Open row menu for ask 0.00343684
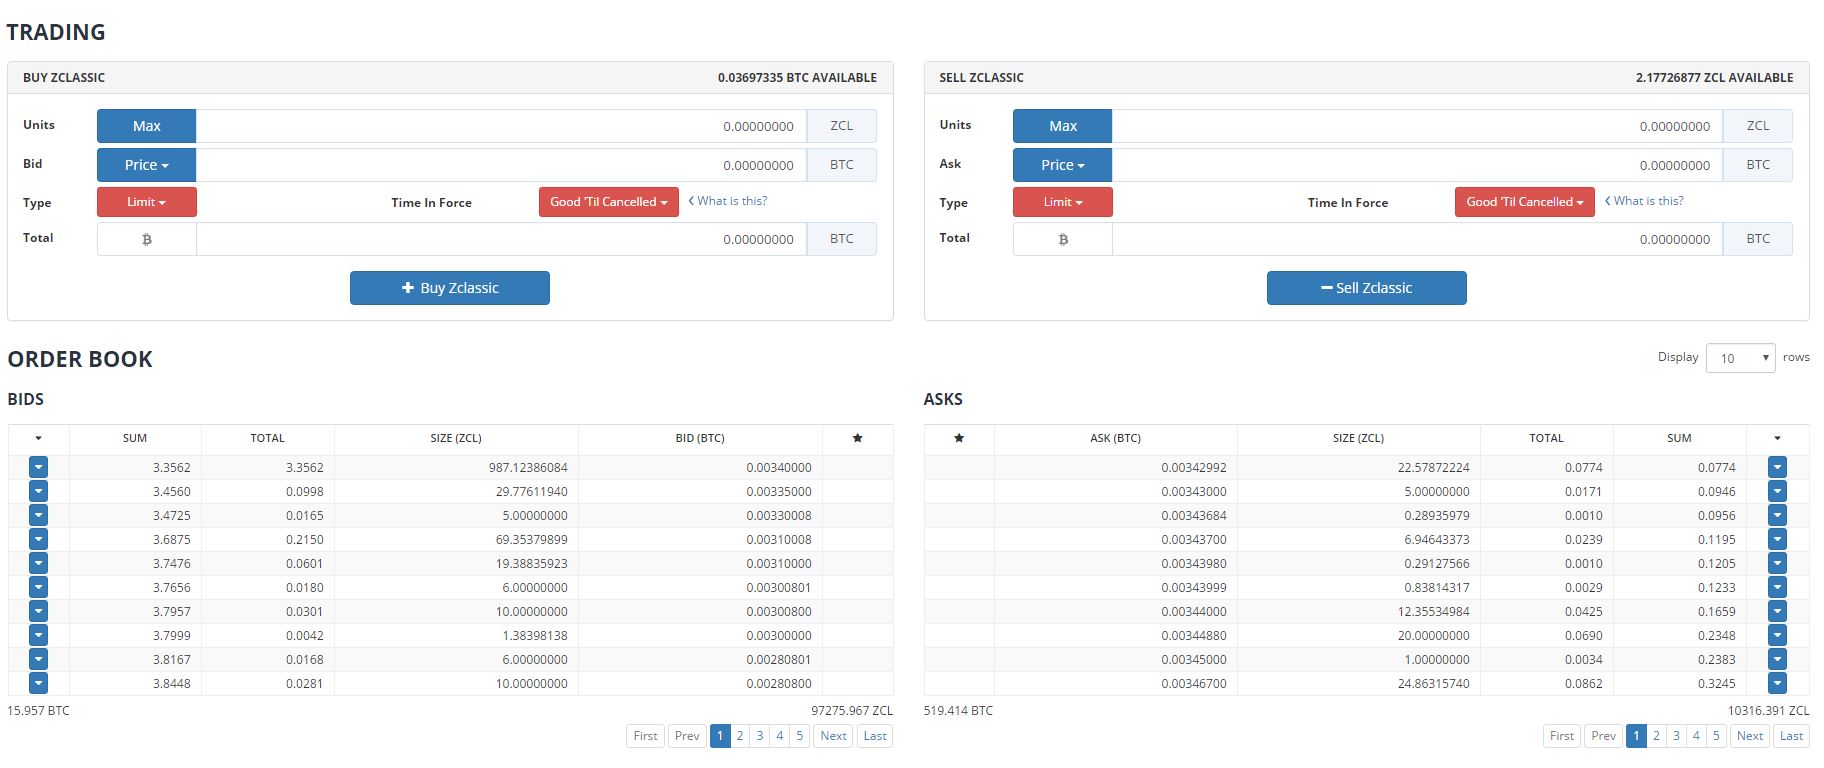 pyautogui.click(x=1777, y=515)
